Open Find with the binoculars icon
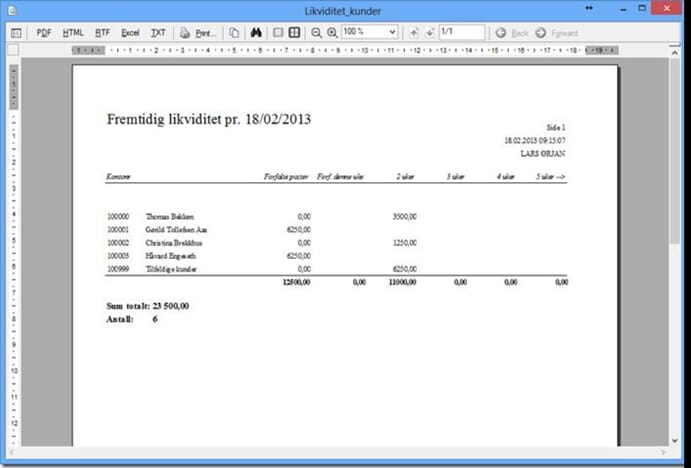Screen dimensions: 691x468 tap(255, 32)
